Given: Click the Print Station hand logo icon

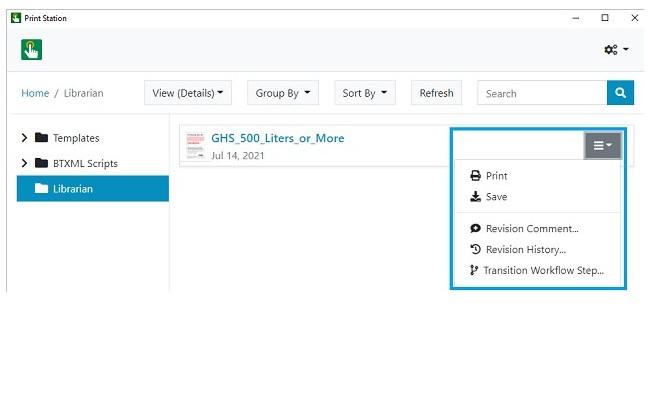Looking at the screenshot, I should click(x=31, y=50).
